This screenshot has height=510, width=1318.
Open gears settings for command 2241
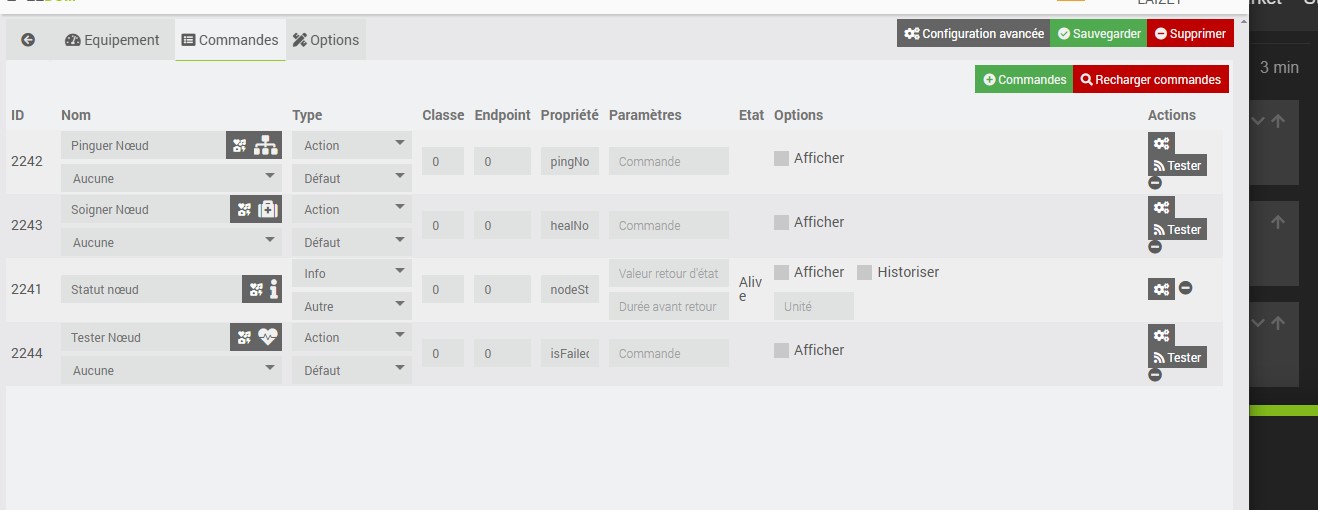point(1161,289)
